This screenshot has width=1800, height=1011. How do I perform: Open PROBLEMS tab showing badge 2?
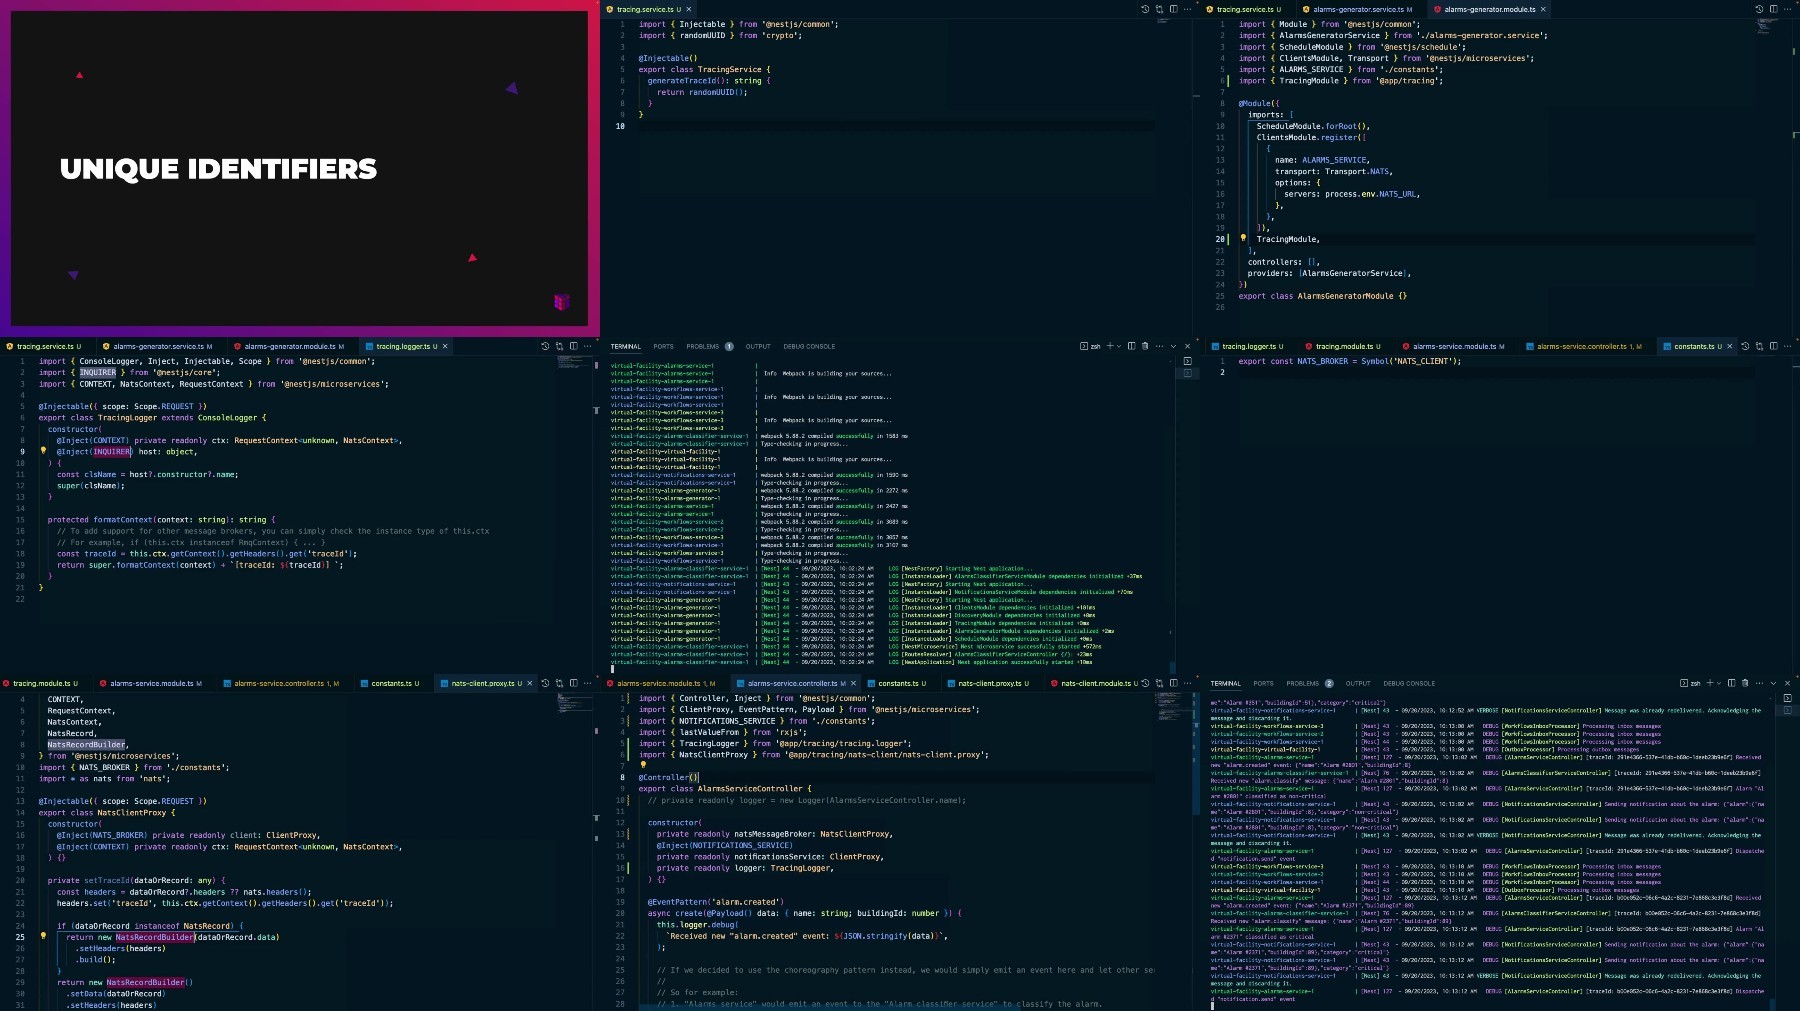click(1309, 683)
